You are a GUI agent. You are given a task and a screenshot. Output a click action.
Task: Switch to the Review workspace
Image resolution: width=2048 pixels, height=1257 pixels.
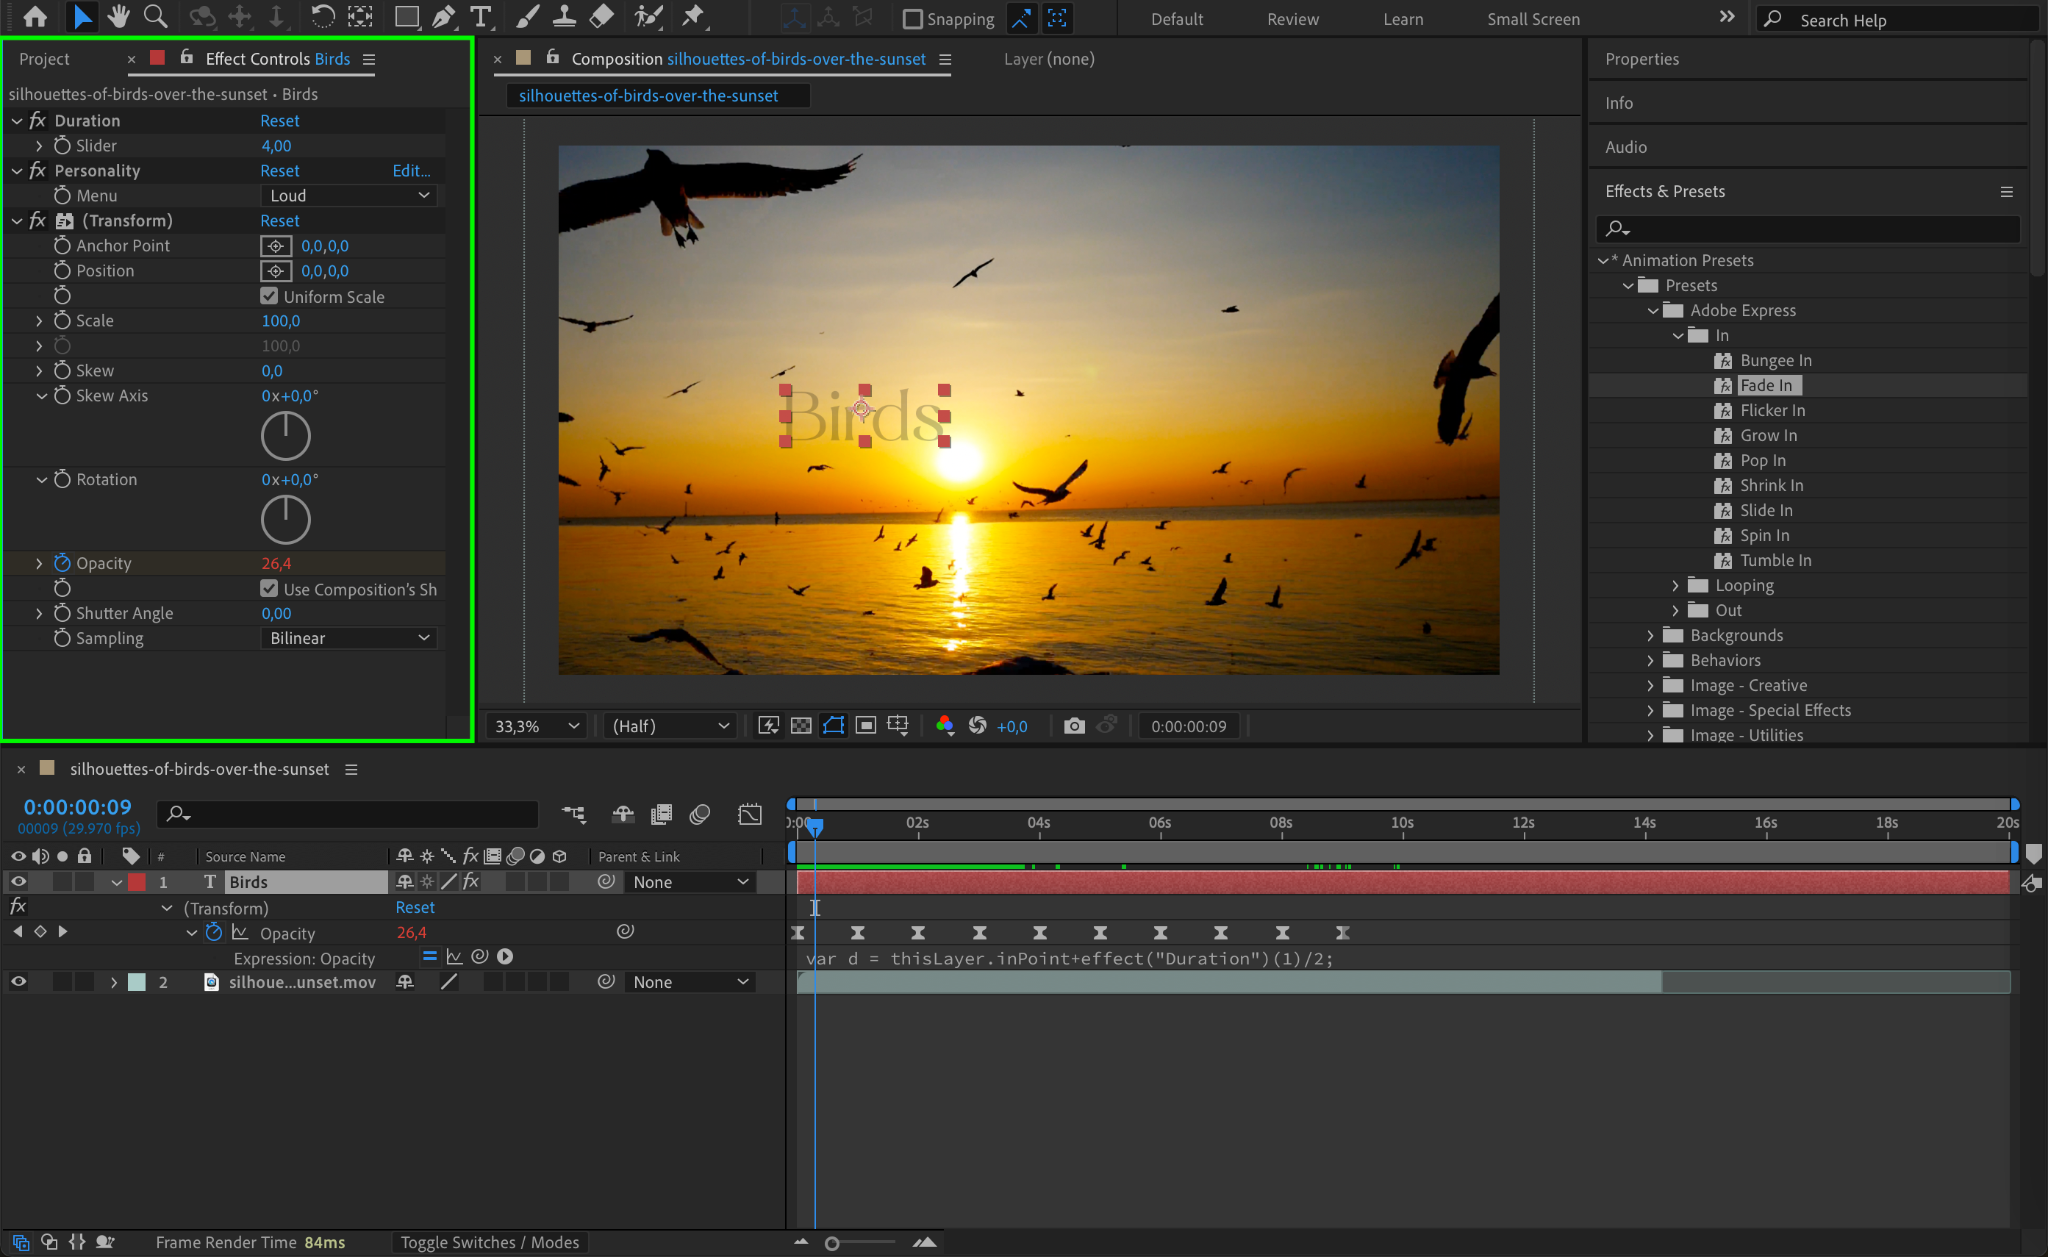click(x=1292, y=19)
